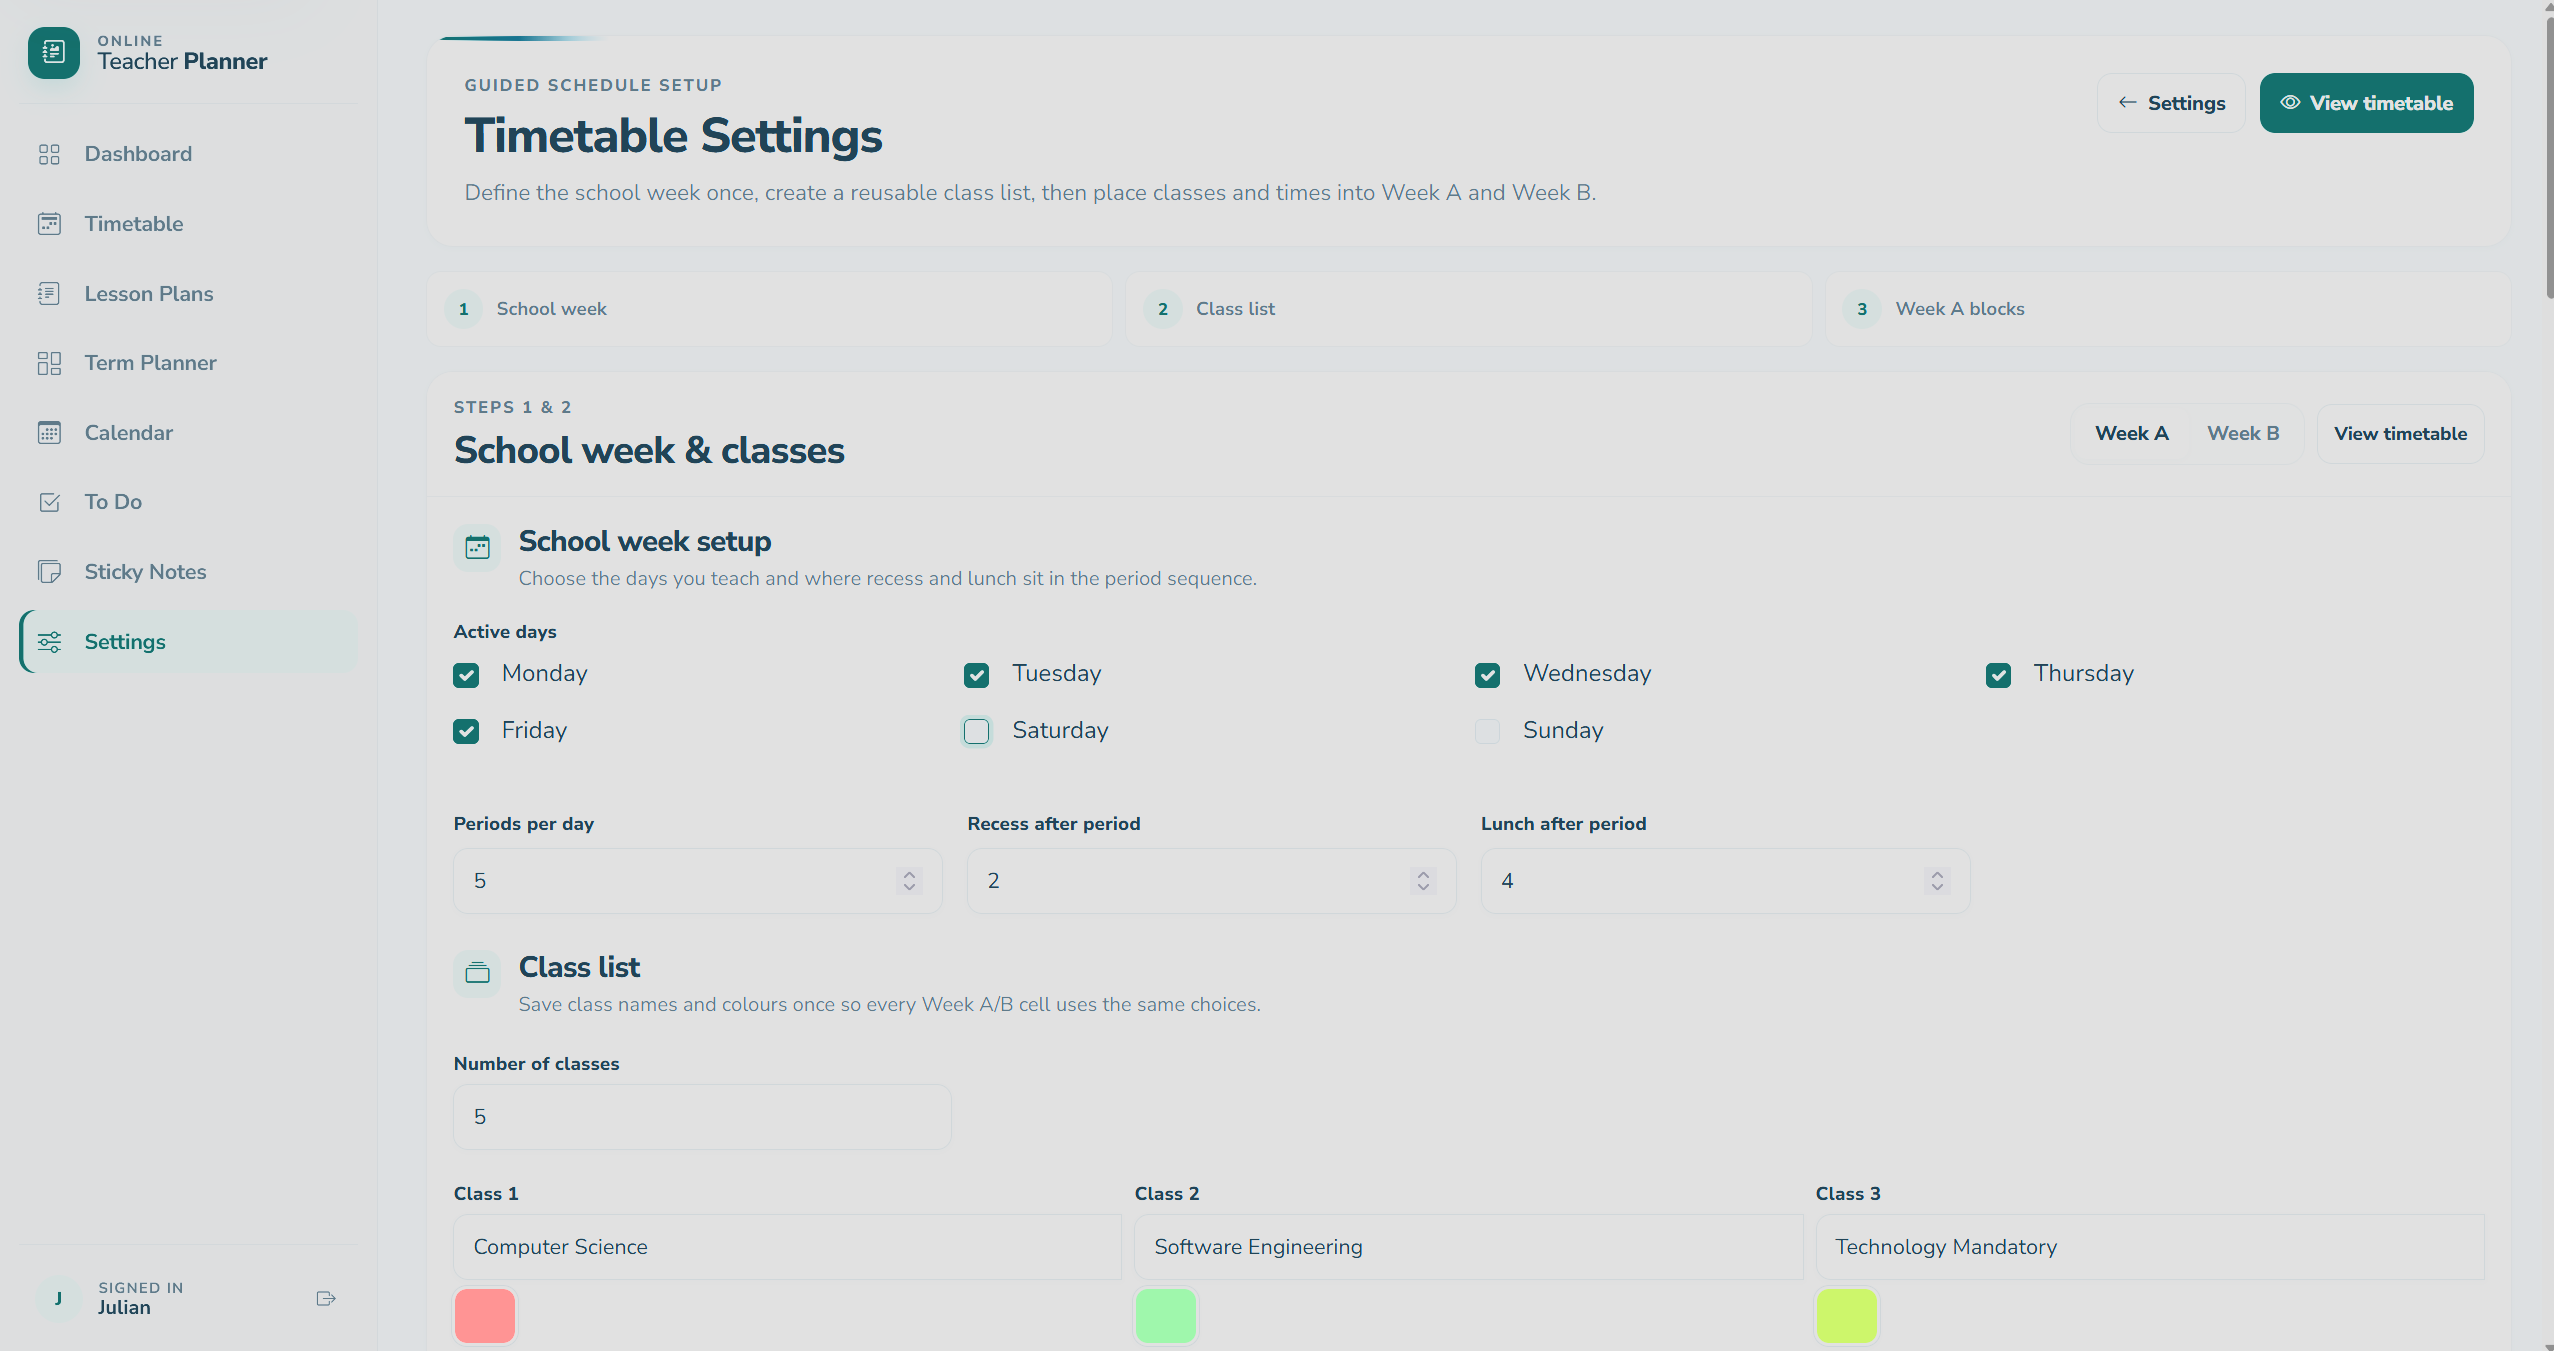Click the Settings sliders icon in sidebar
Viewport: 2554px width, 1351px height.
point(49,642)
